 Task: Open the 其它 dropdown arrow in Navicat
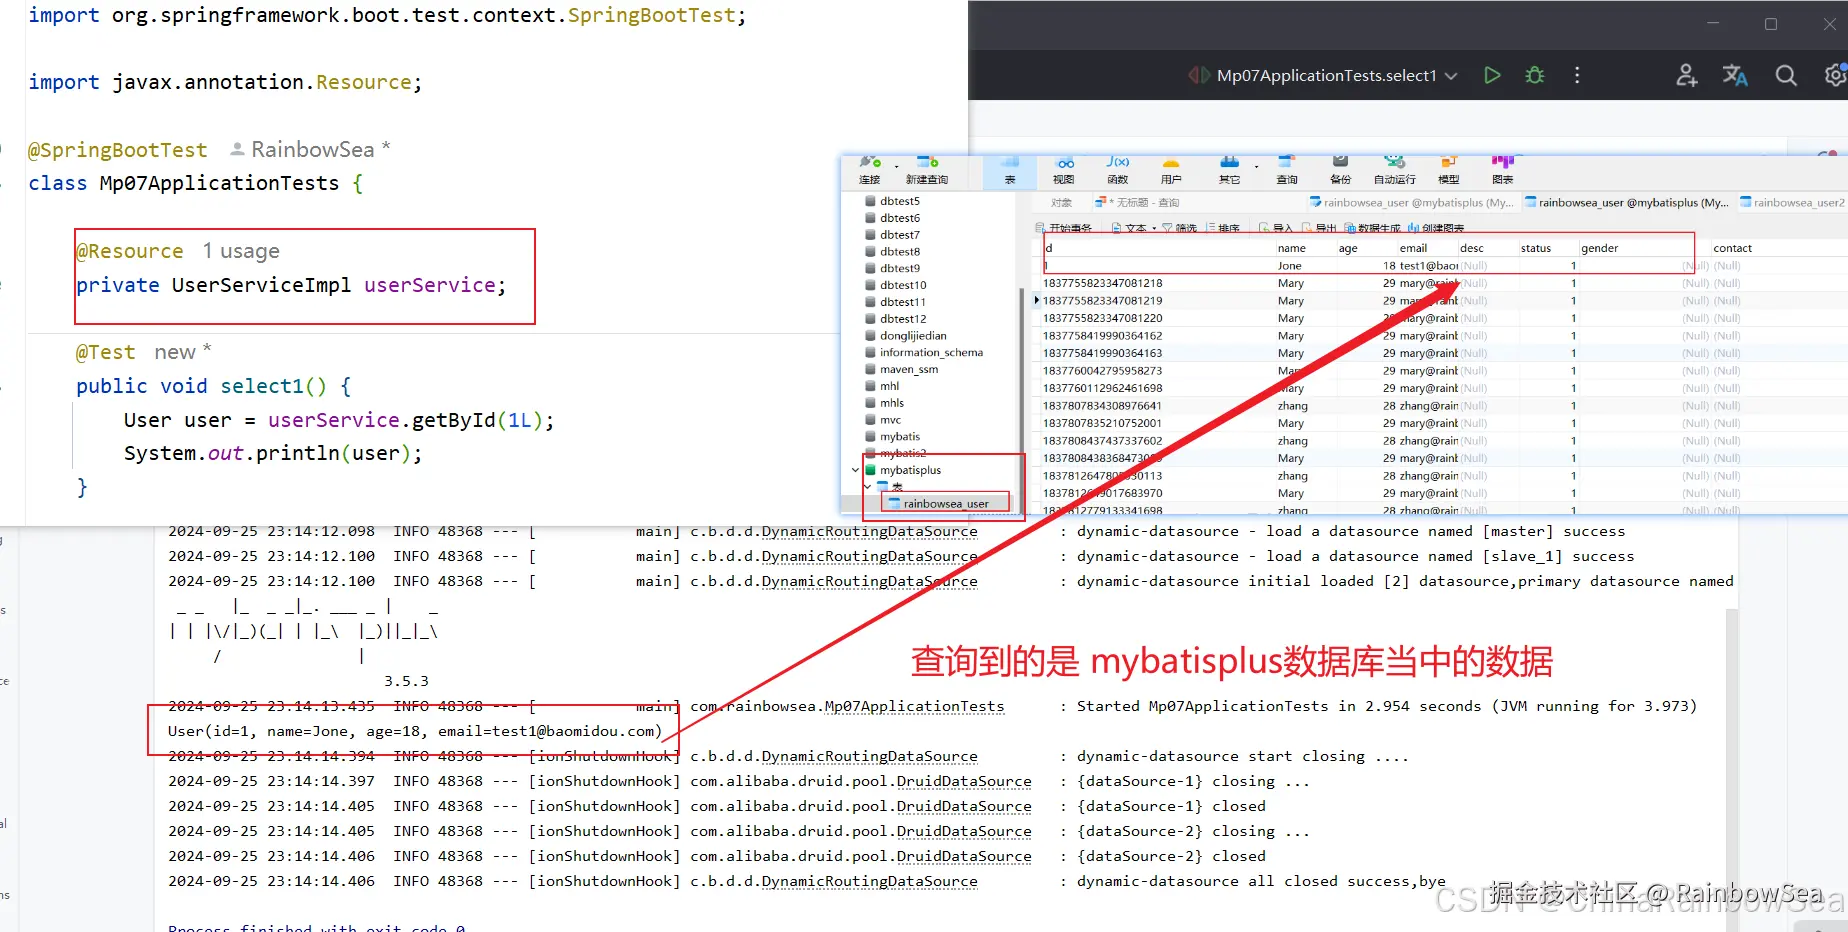[1256, 166]
